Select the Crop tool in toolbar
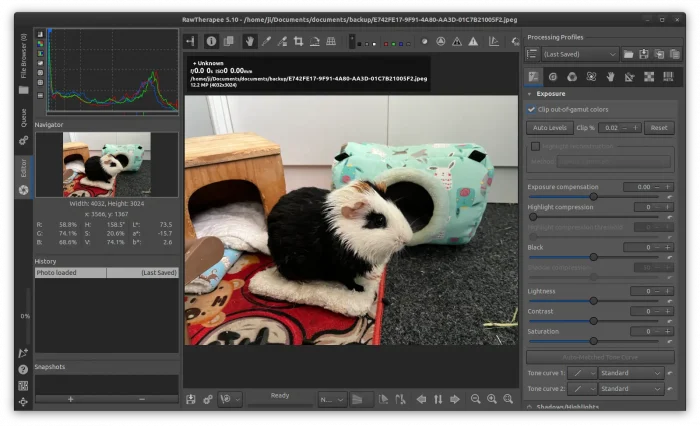The width and height of the screenshot is (700, 426). click(x=298, y=41)
